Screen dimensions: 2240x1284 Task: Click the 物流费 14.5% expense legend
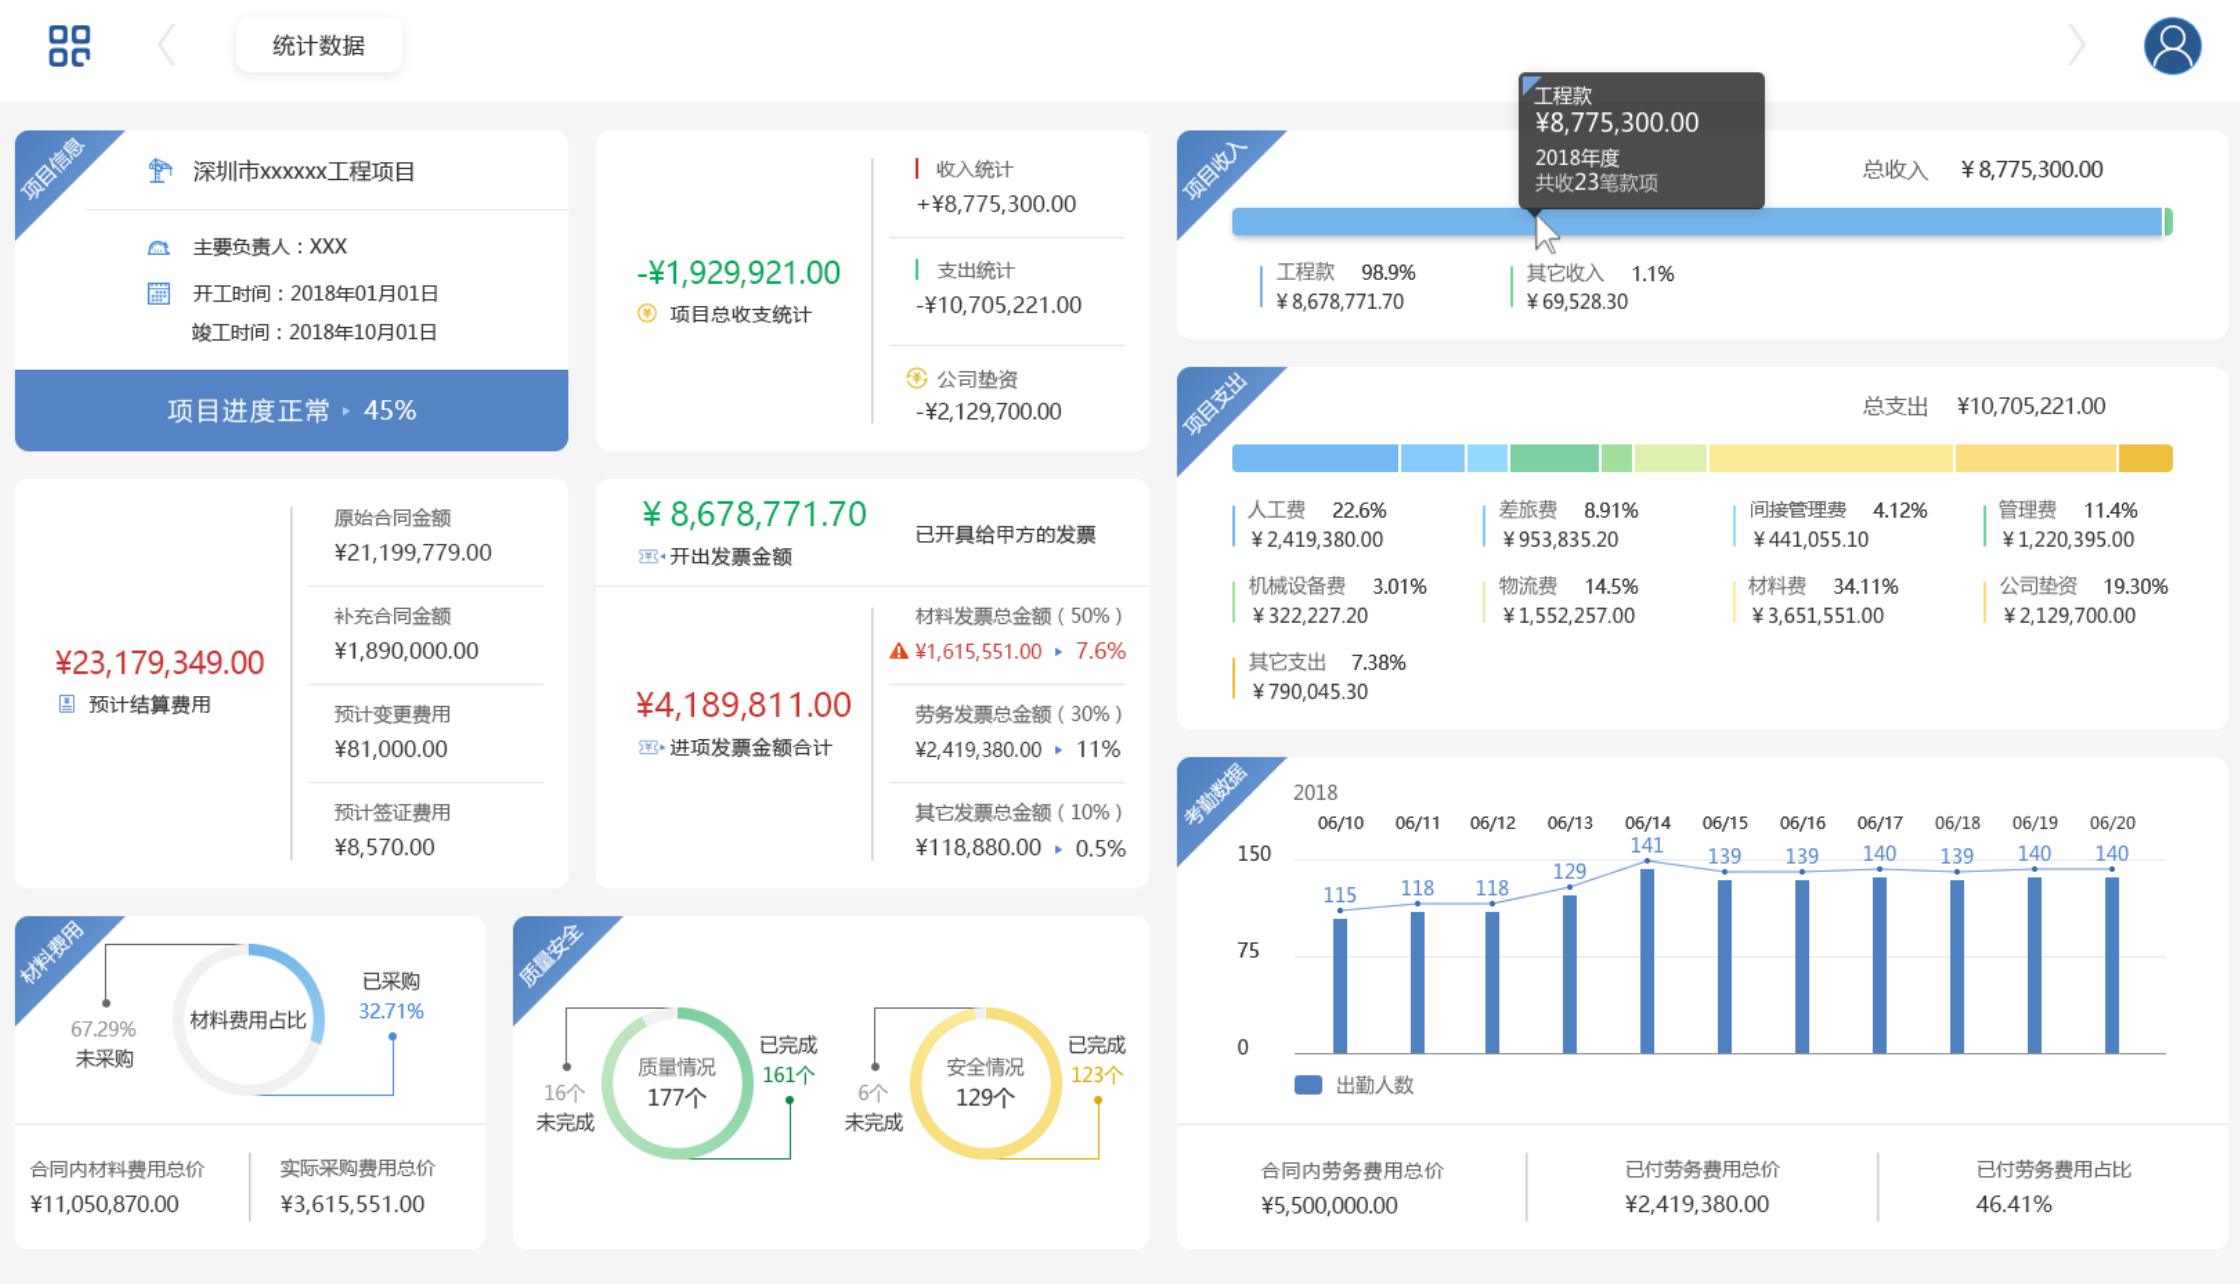(x=1560, y=600)
